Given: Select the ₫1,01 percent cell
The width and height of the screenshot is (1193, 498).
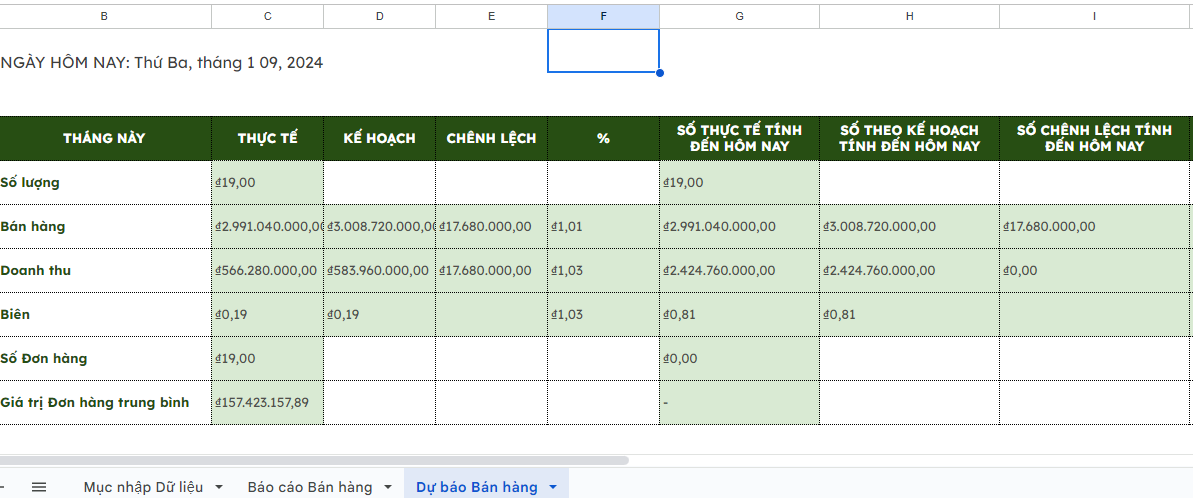Looking at the screenshot, I should 603,227.
